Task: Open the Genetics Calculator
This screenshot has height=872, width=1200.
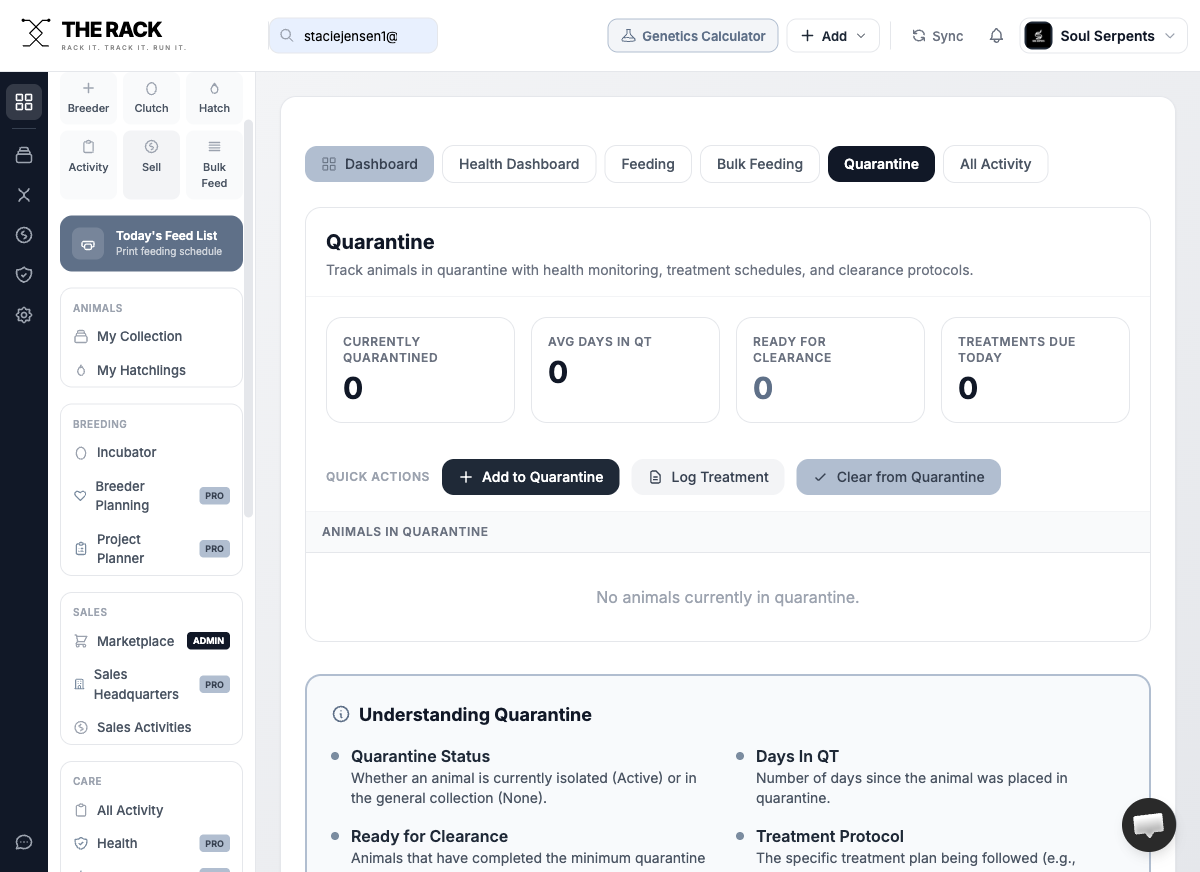Action: tap(692, 36)
